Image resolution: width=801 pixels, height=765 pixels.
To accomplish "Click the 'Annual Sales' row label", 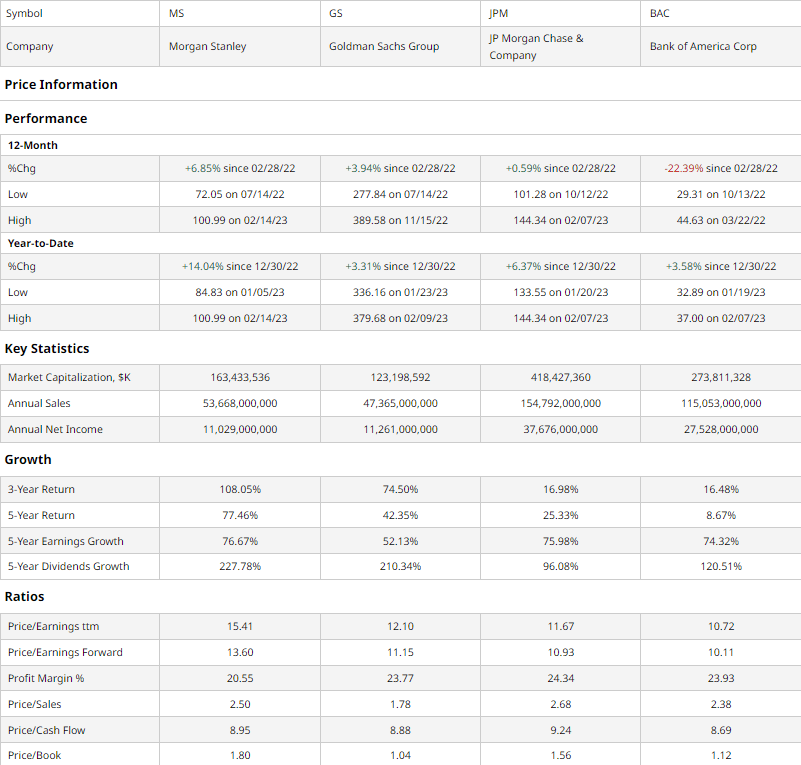I will click(x=39, y=404).
